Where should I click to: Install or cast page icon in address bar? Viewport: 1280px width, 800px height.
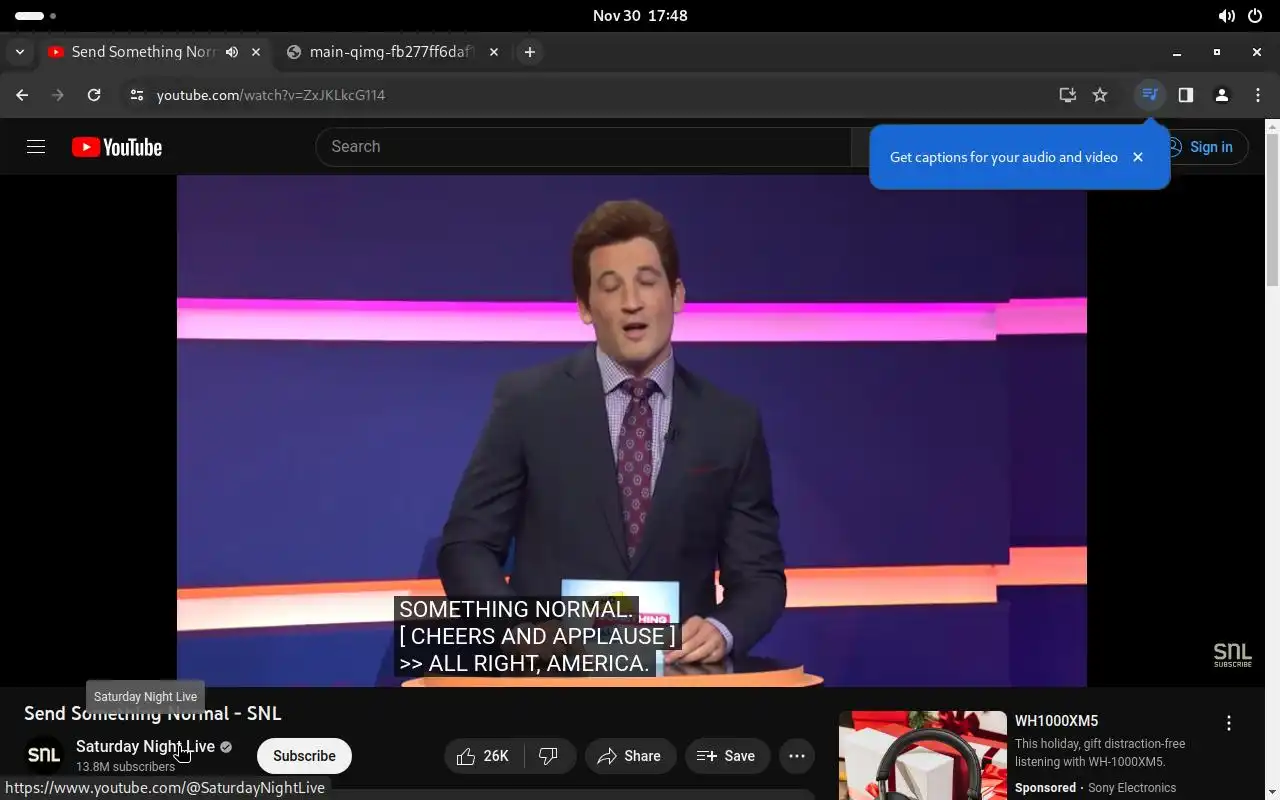[1067, 95]
